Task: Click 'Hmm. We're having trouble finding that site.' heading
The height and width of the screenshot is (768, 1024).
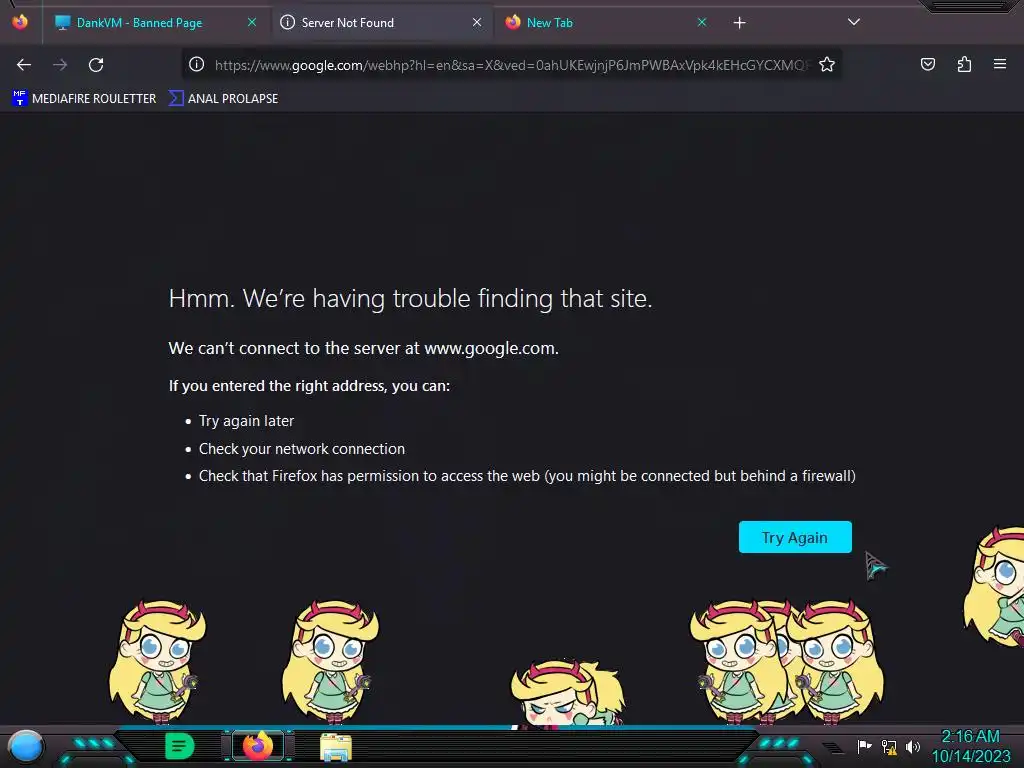Action: pyautogui.click(x=410, y=298)
